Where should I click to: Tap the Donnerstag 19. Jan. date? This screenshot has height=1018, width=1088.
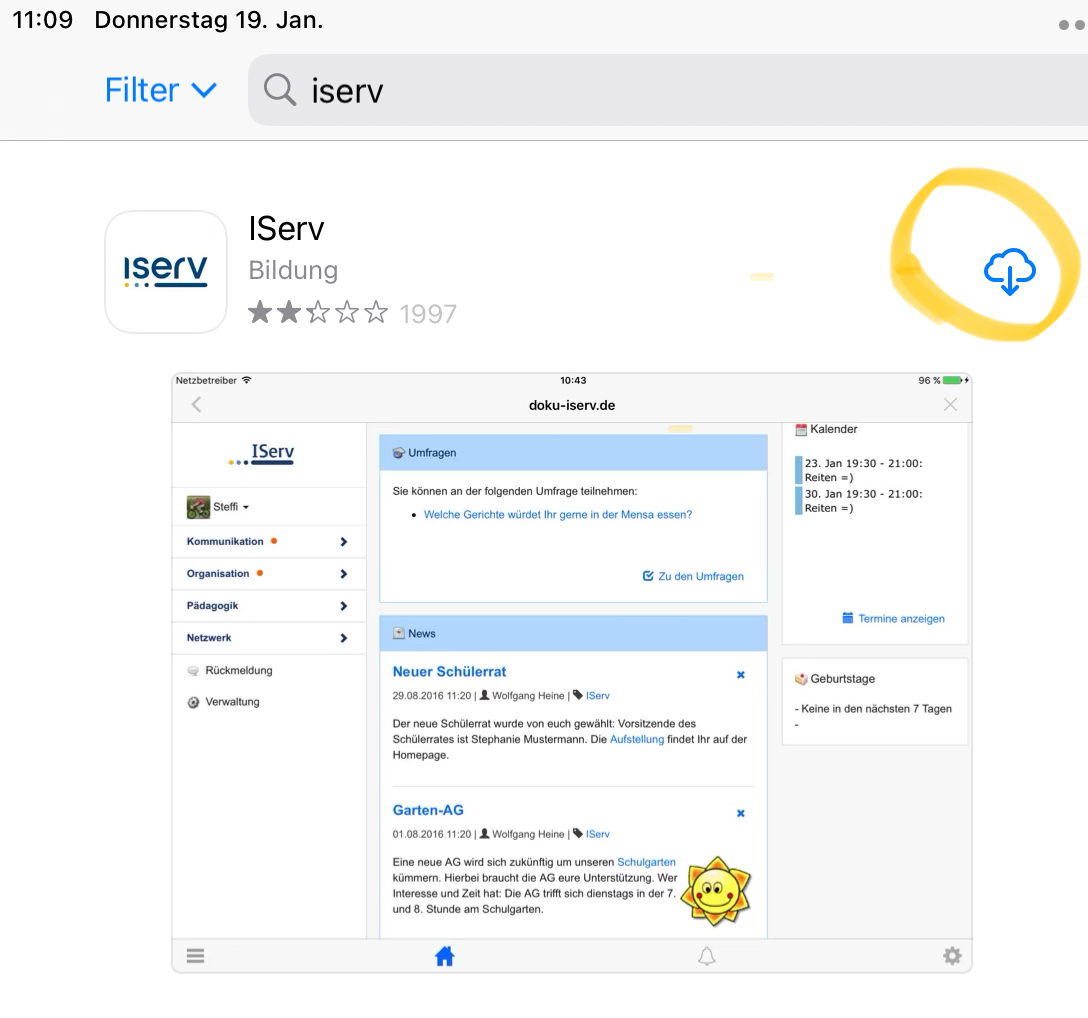209,19
